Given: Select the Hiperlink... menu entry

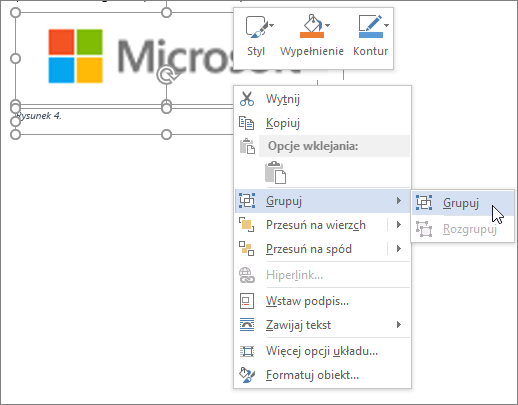Looking at the screenshot, I should point(322,275).
